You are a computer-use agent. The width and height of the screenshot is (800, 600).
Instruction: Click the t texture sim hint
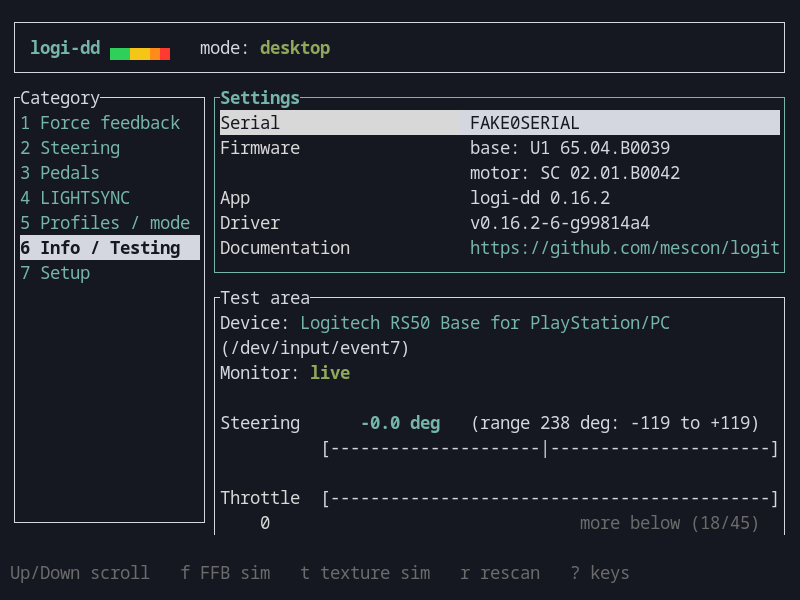[365, 573]
